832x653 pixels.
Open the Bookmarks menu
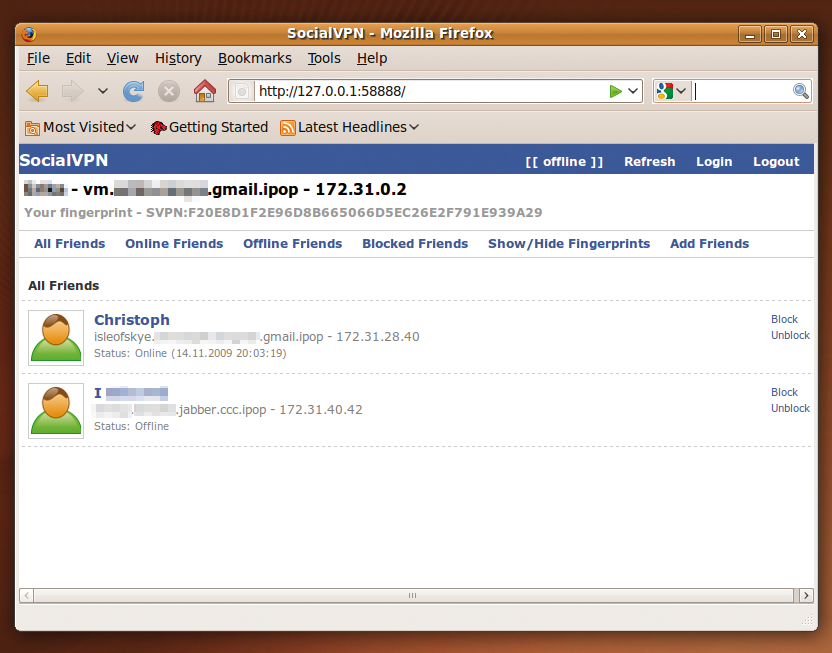click(255, 58)
